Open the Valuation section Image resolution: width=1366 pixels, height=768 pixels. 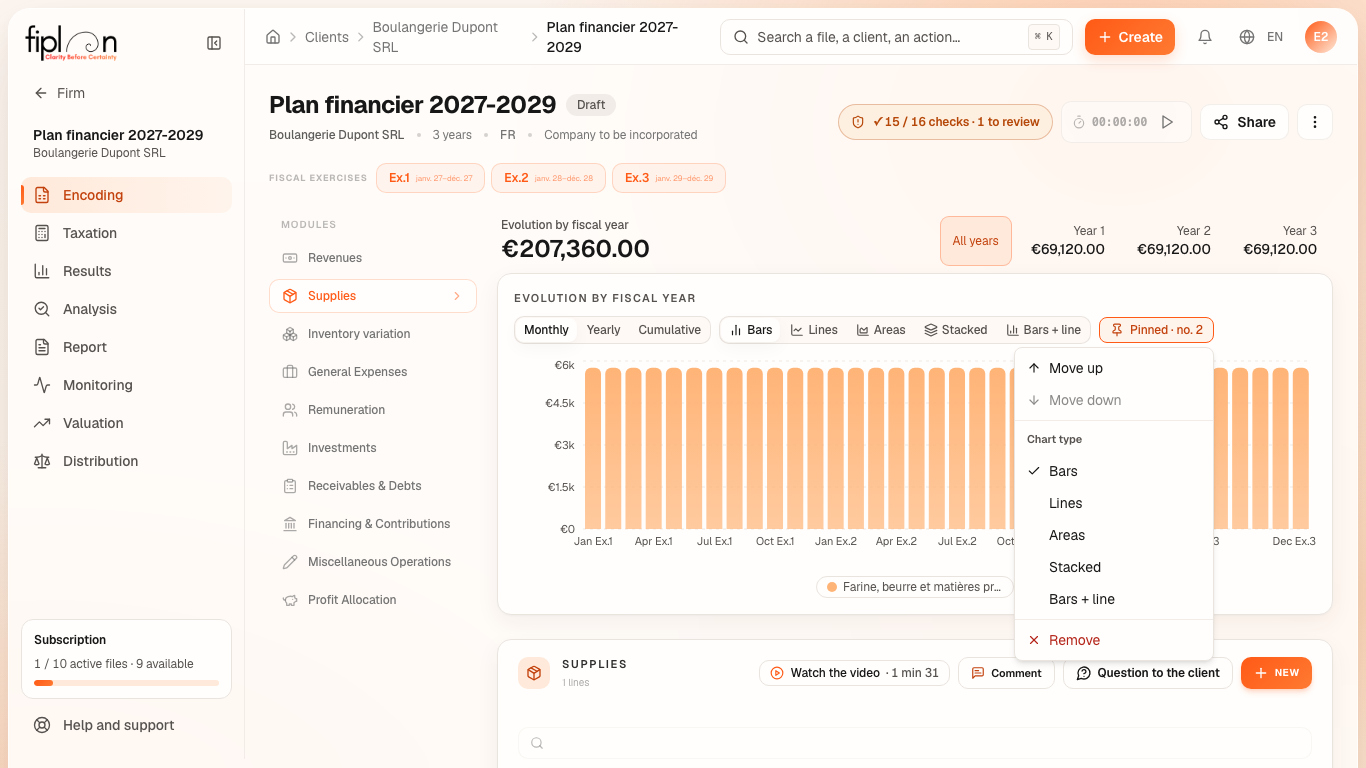click(126, 423)
